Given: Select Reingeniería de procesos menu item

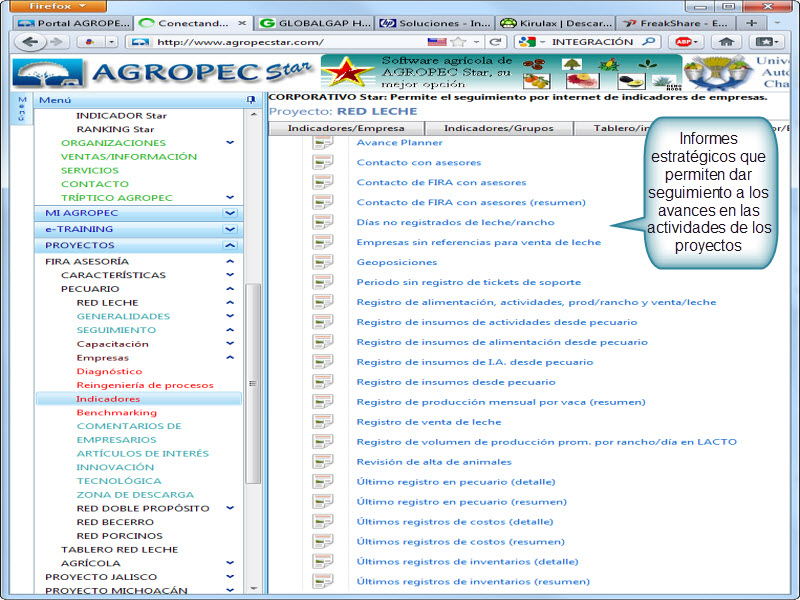Looking at the screenshot, I should click(145, 385).
